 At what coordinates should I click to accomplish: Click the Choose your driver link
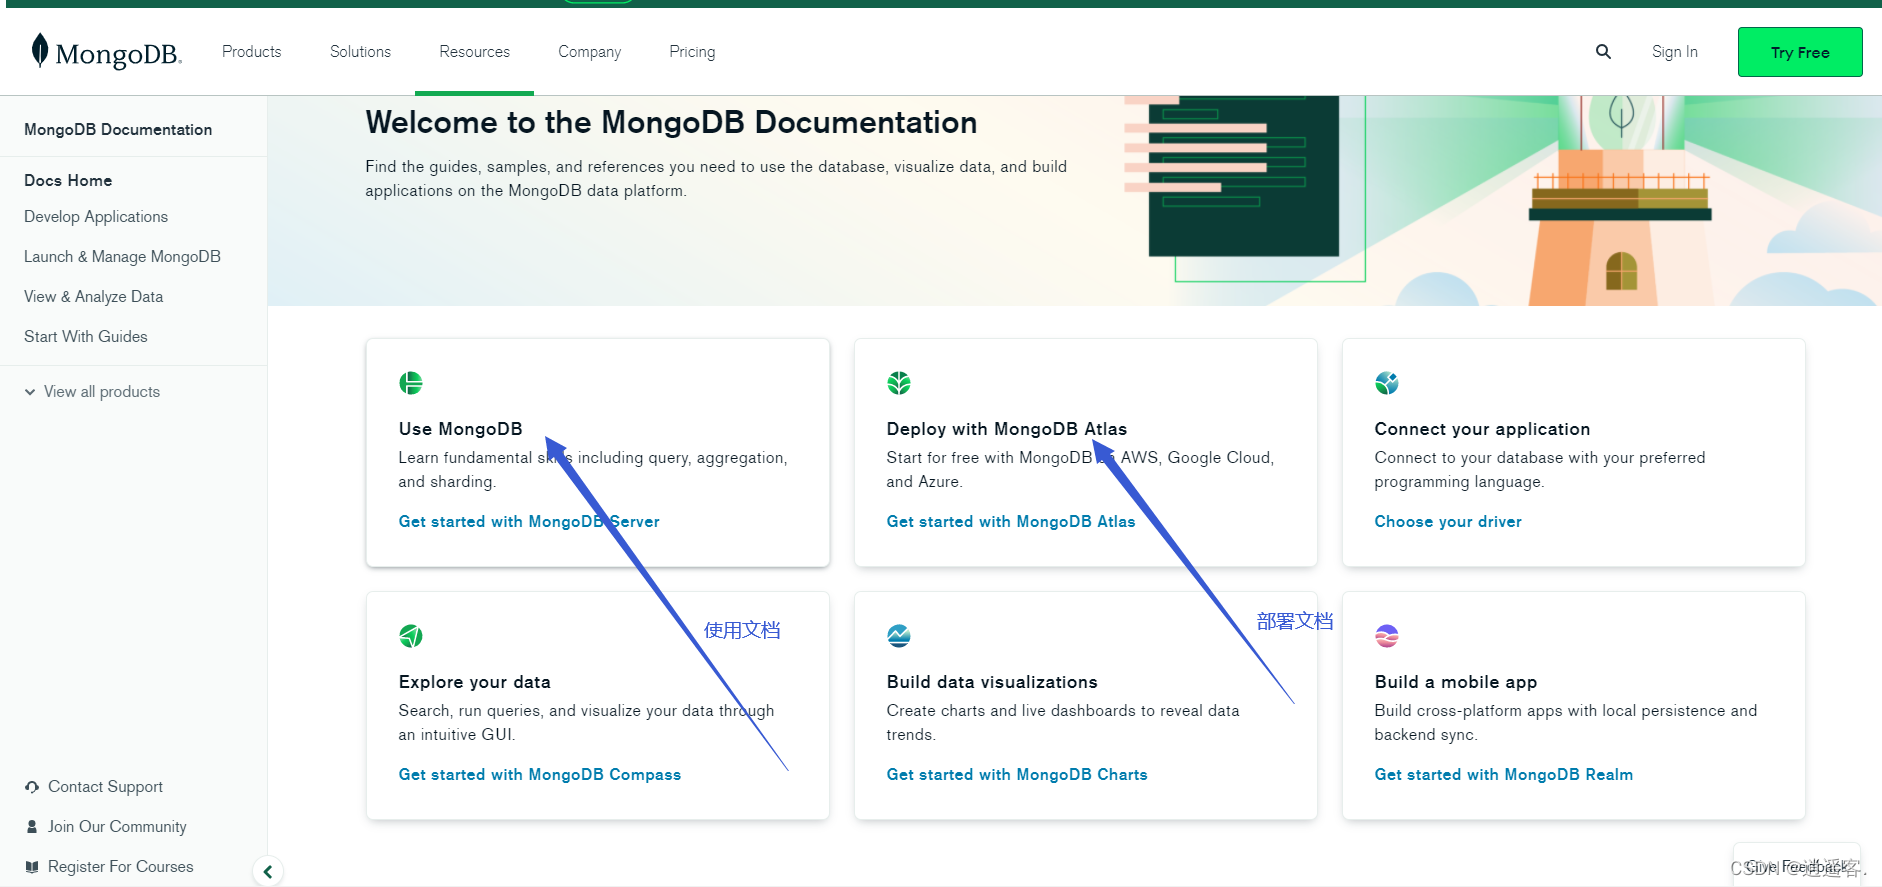[1448, 522]
